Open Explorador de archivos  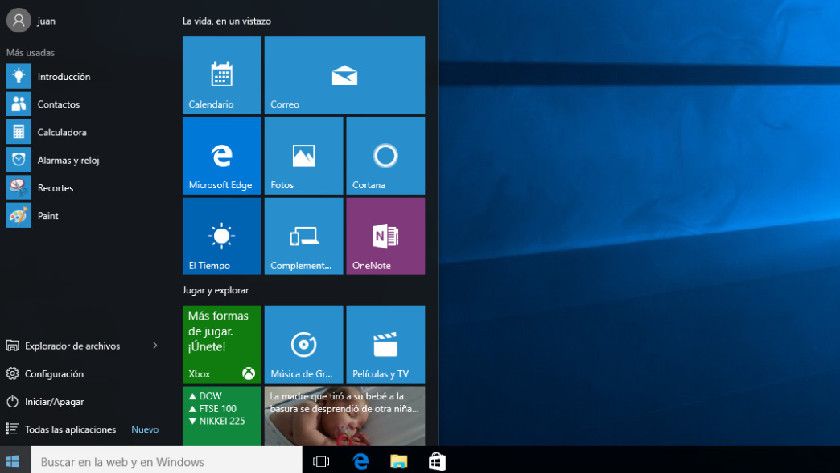(x=72, y=346)
